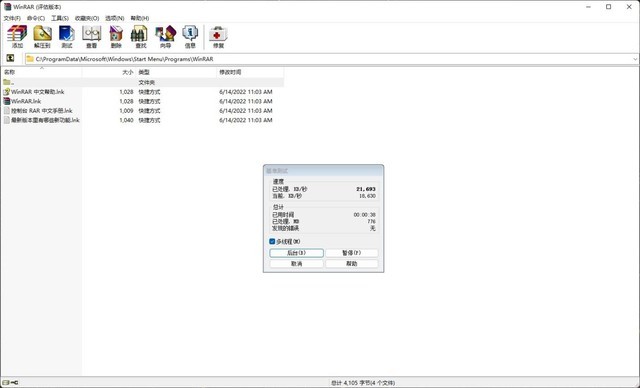Click the WinRAR title bar app icon
This screenshot has width=640, height=388.
coord(7,7)
